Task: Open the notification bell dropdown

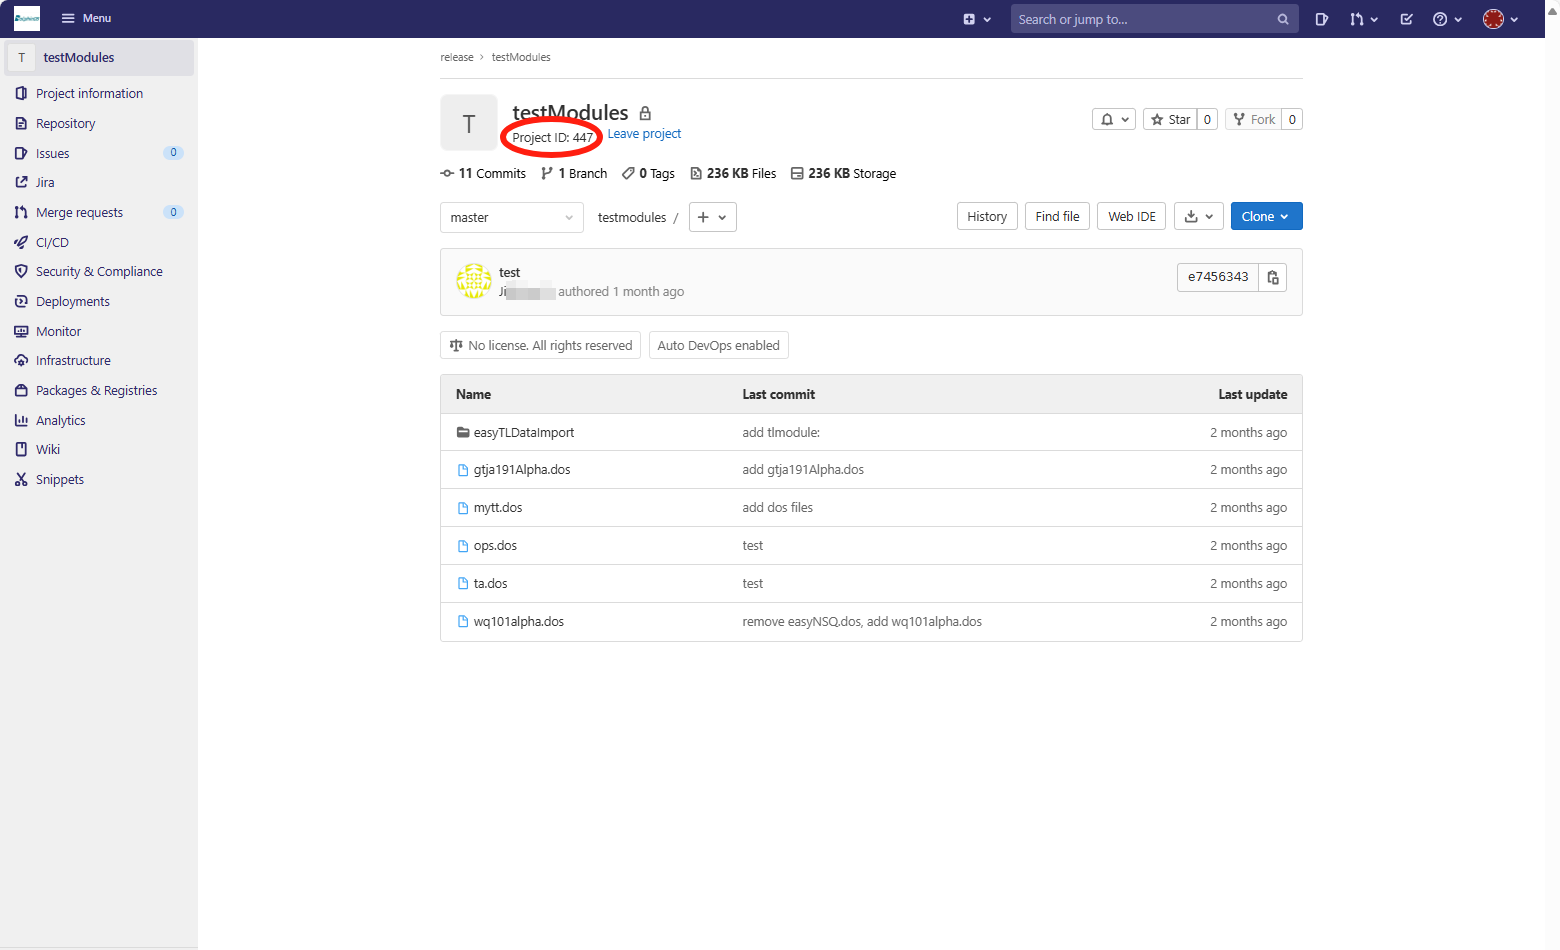Action: 1113,120
